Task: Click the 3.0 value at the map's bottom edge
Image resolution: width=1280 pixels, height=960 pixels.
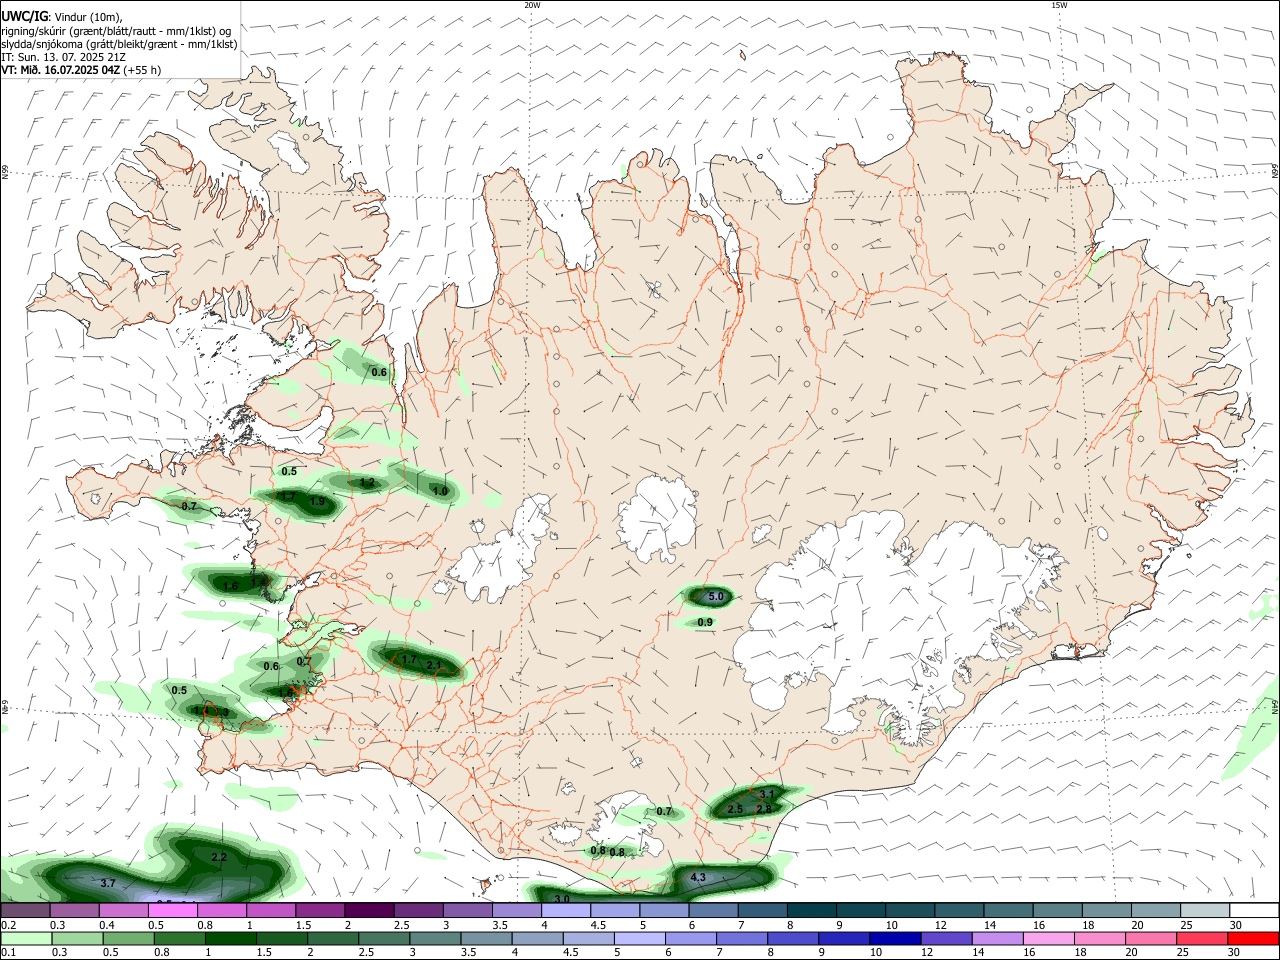Action: point(562,899)
